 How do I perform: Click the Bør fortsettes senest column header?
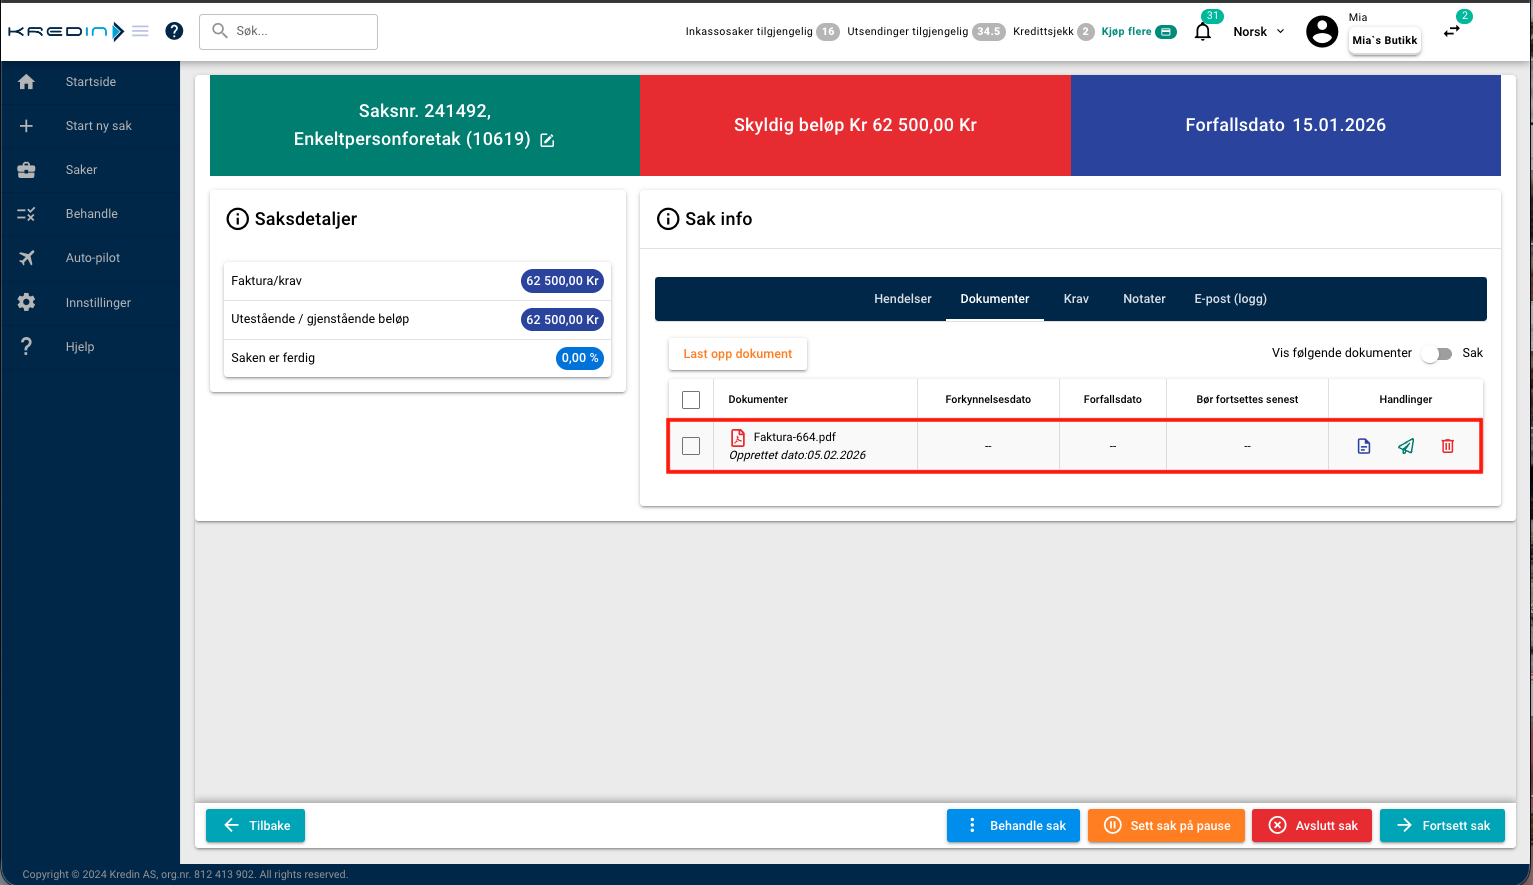click(1247, 400)
